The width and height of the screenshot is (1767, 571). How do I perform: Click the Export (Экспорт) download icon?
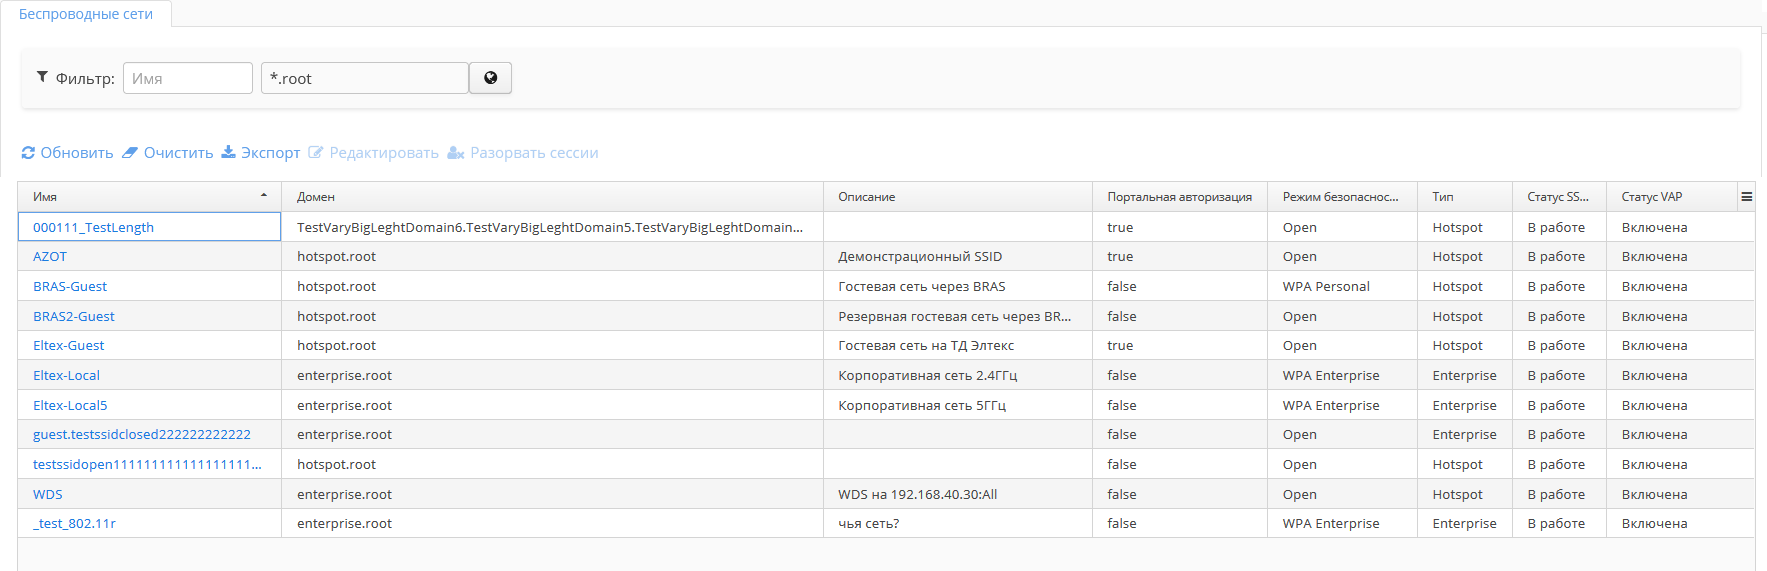228,152
